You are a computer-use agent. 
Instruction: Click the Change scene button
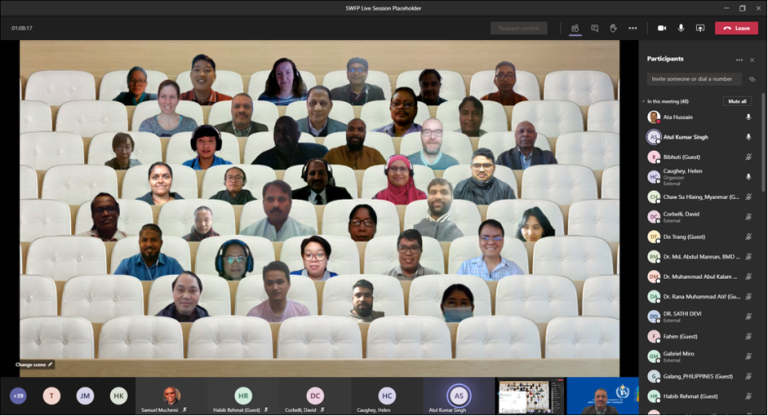pyautogui.click(x=34, y=365)
